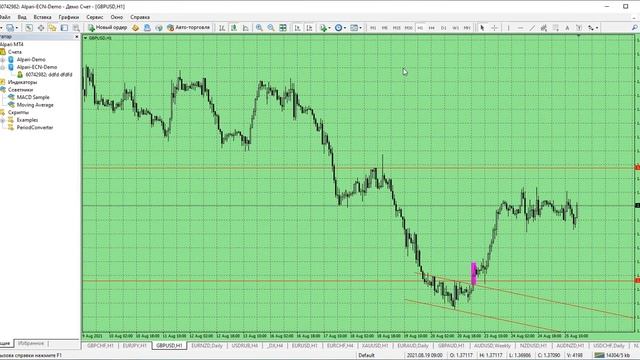
Task: Toggle chart auto scroll
Action: pyautogui.click(x=297, y=28)
